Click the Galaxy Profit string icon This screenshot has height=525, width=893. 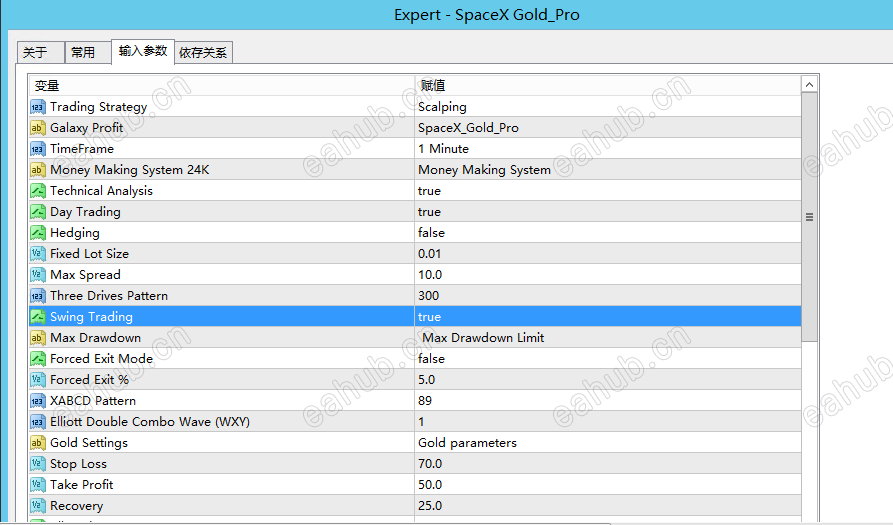tap(38, 128)
